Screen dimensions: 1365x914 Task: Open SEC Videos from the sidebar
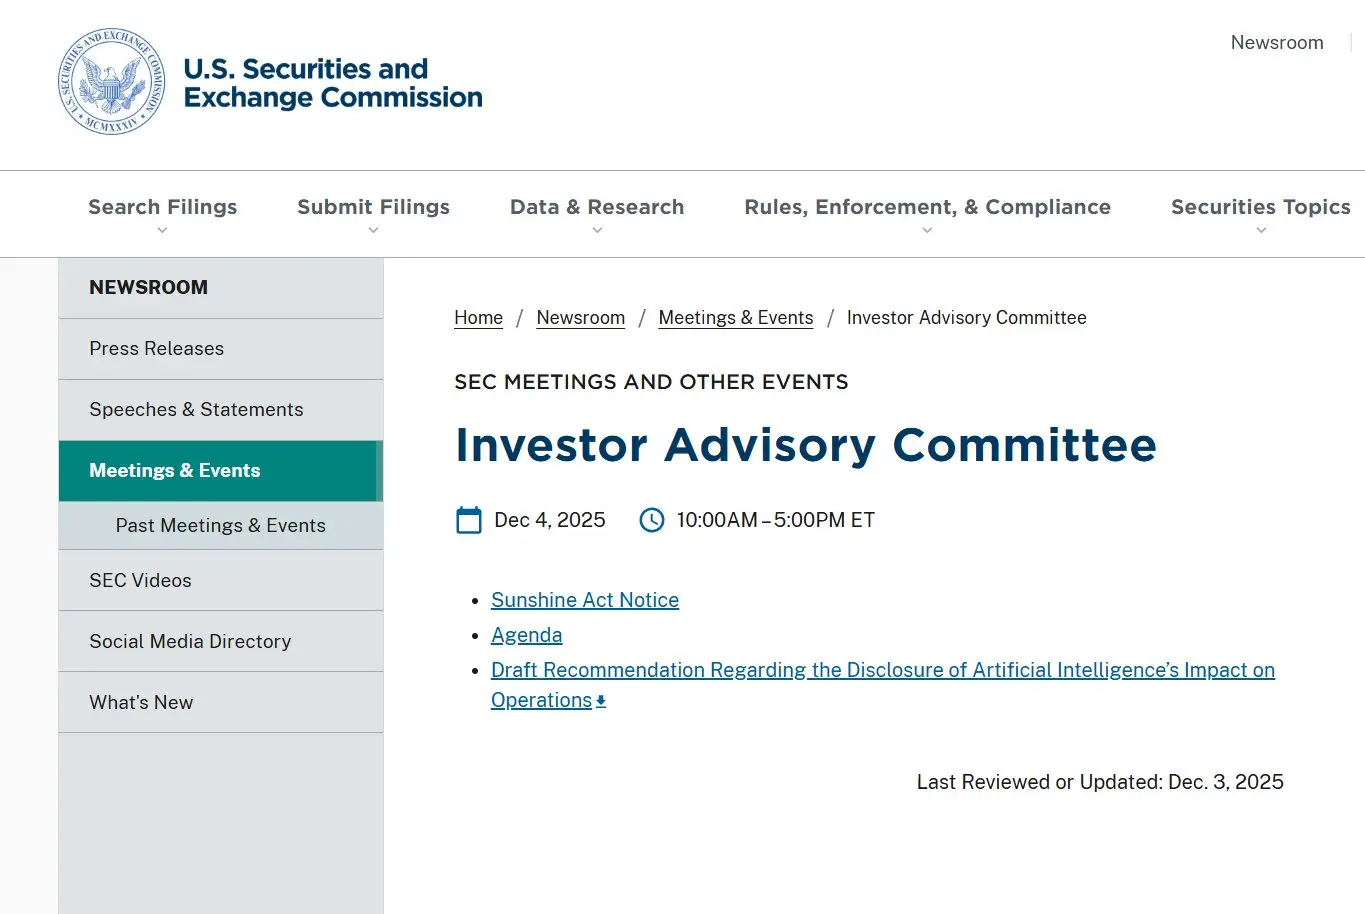pos(140,581)
